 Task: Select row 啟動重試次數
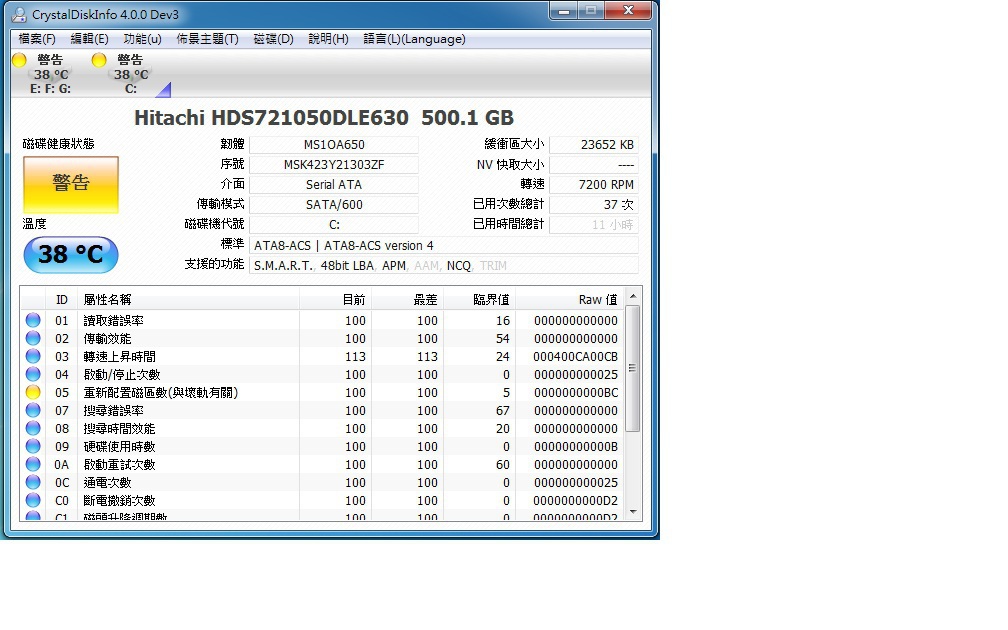(x=321, y=464)
